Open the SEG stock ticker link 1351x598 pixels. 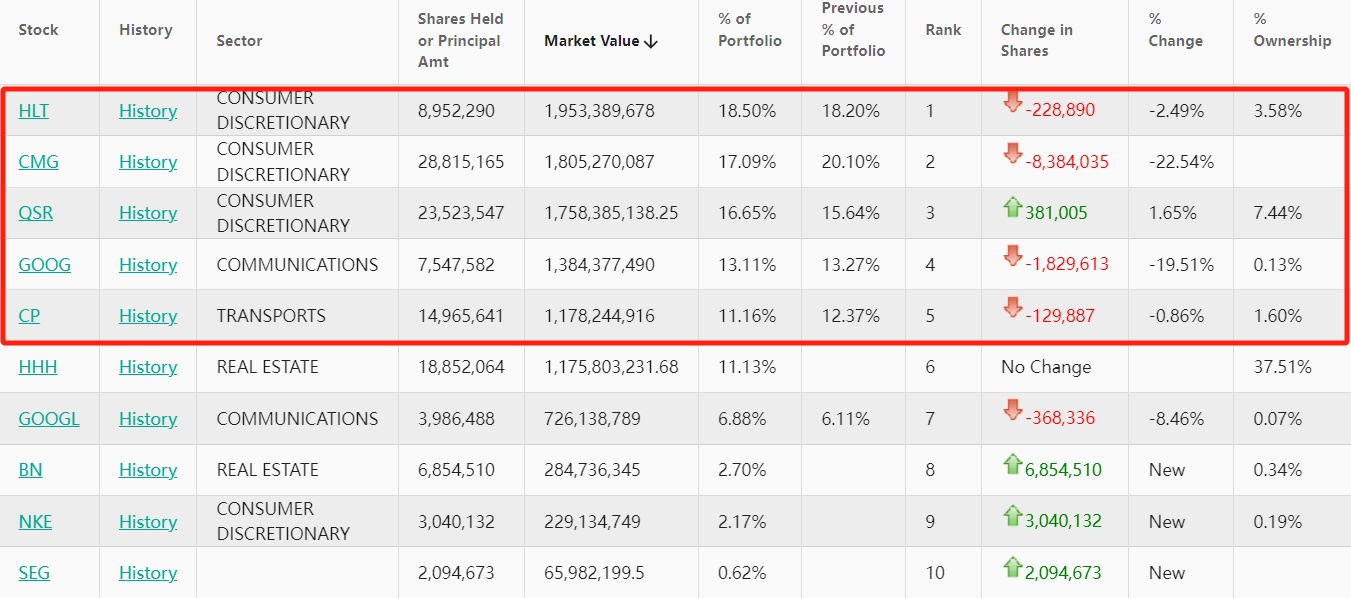[34, 573]
